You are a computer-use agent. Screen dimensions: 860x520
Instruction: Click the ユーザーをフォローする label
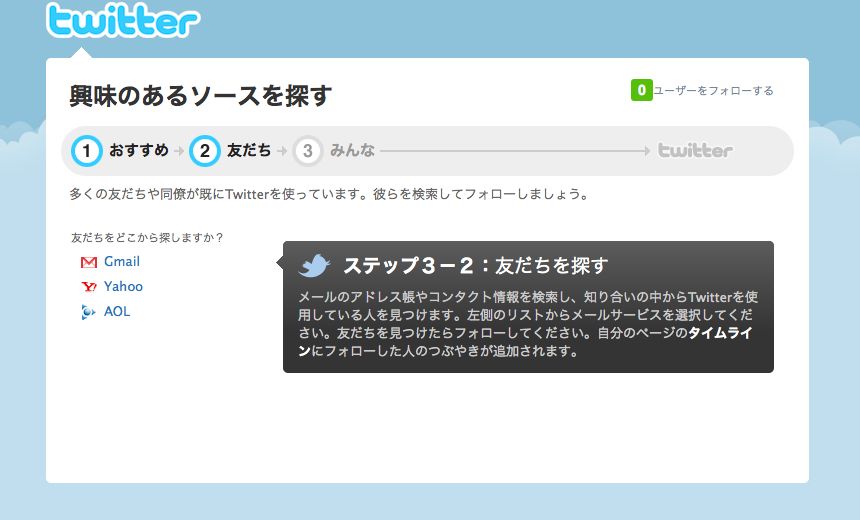(x=713, y=91)
